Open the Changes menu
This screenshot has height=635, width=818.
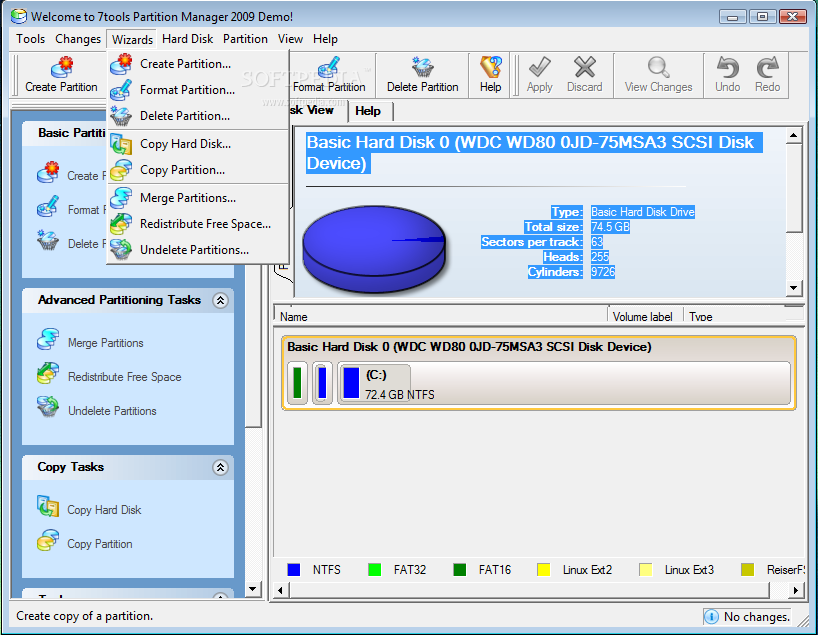(x=78, y=39)
